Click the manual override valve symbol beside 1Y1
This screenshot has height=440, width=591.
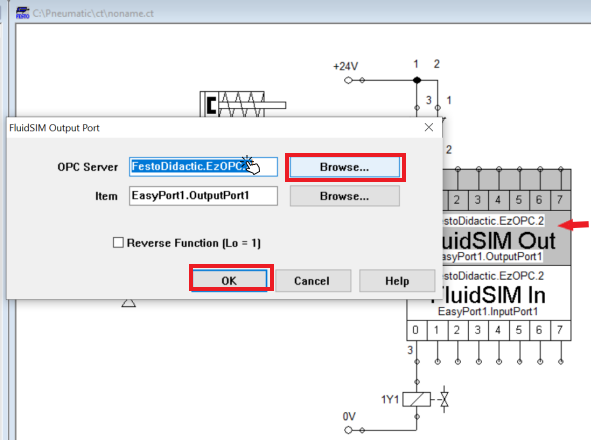[444, 399]
